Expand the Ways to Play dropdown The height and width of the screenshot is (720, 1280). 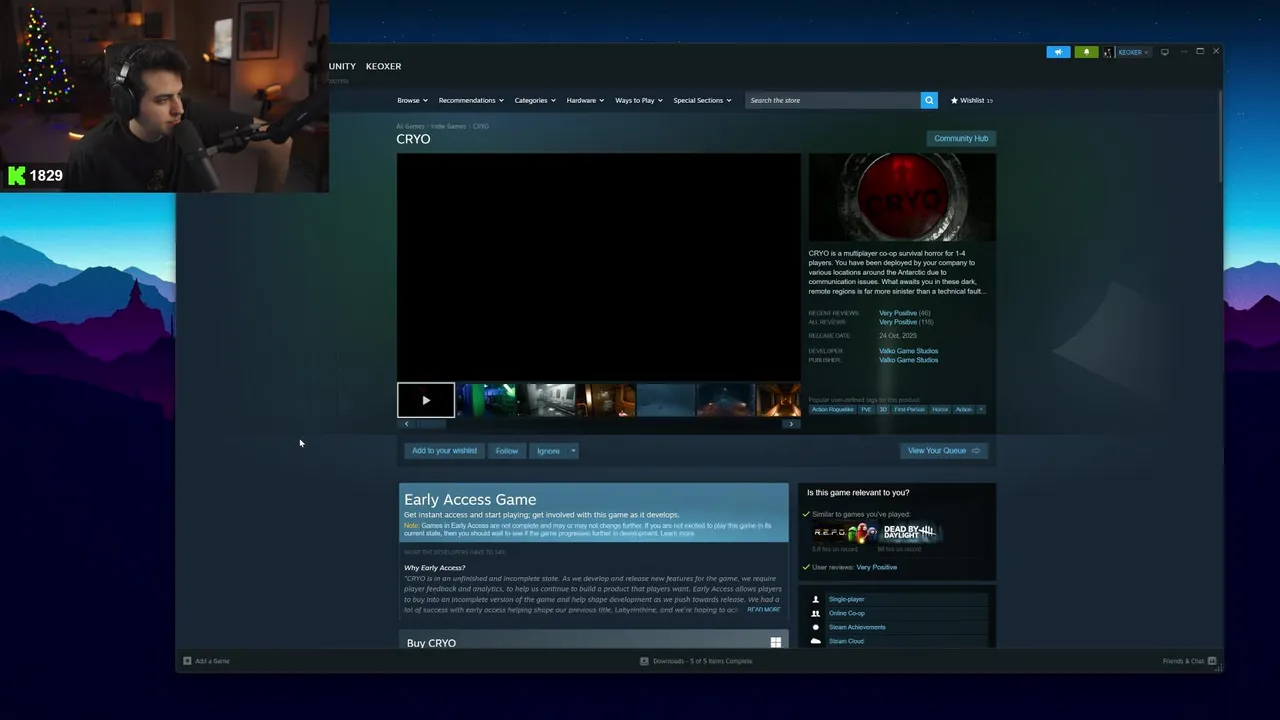coord(639,100)
